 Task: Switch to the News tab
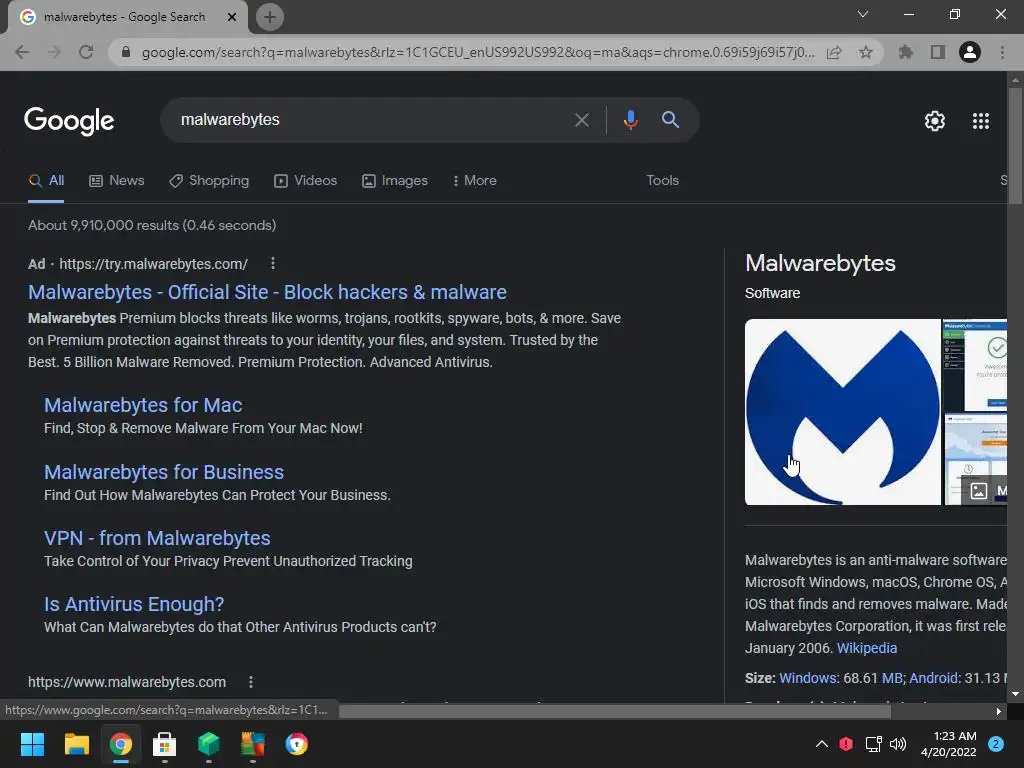pos(117,181)
